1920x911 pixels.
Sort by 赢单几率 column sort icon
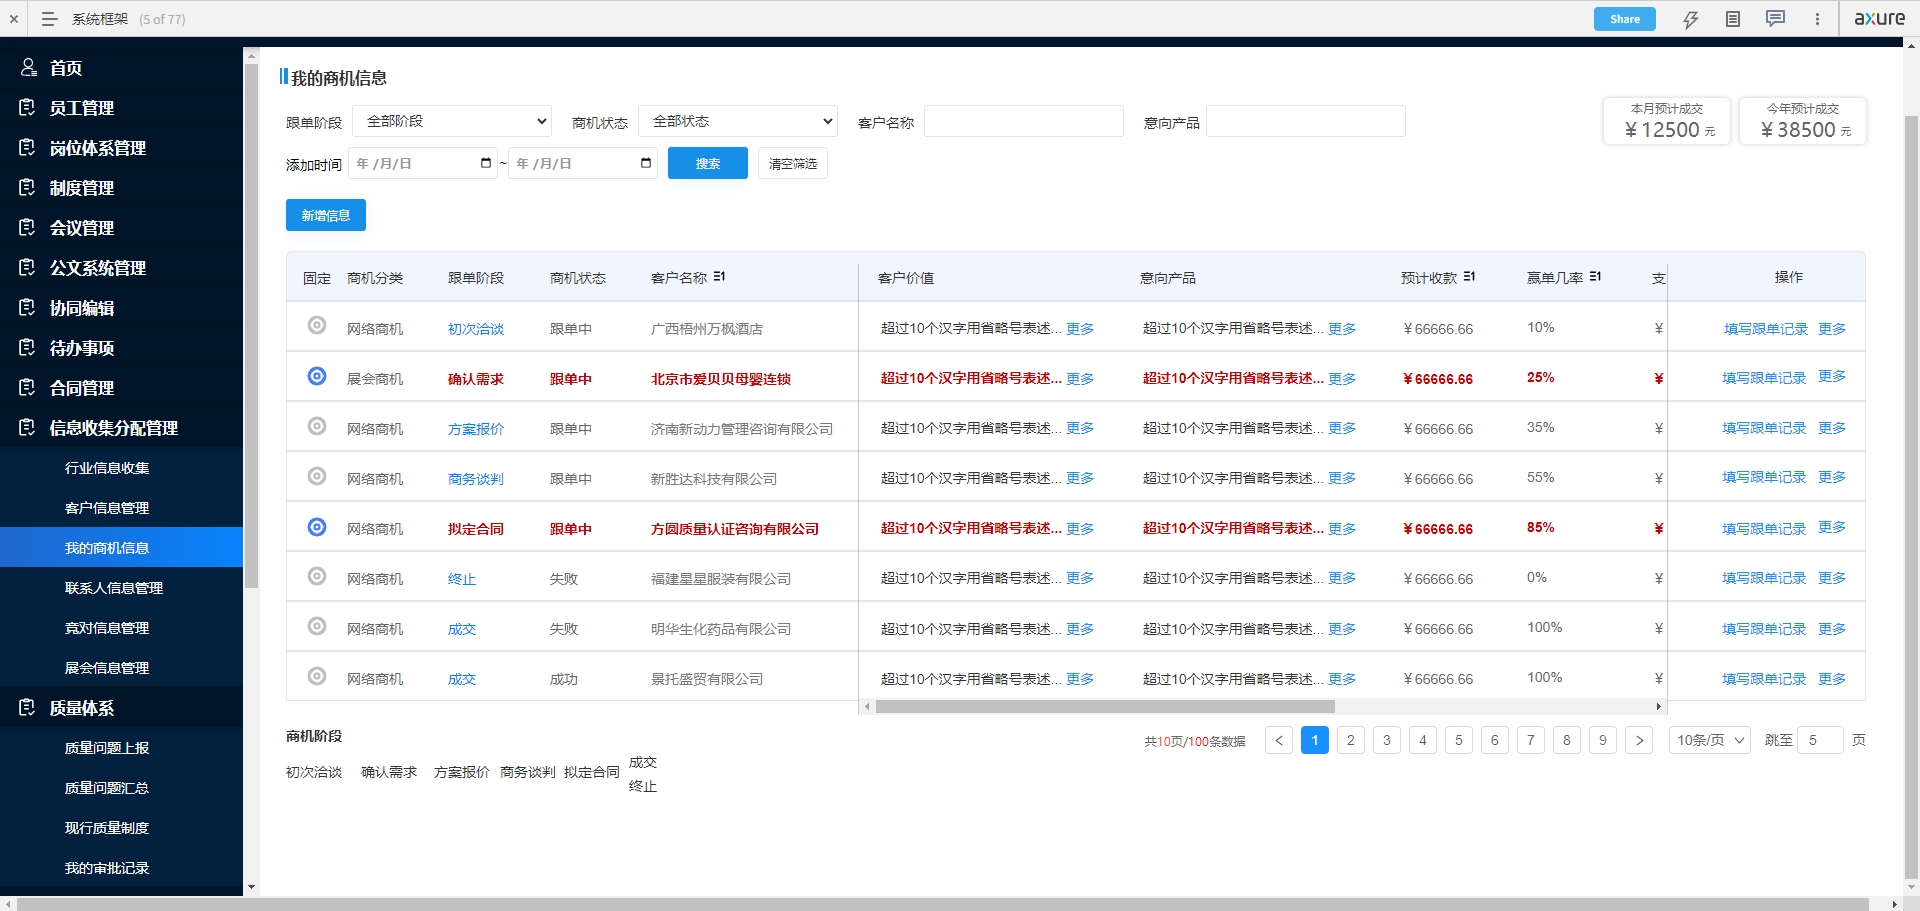pos(1595,277)
